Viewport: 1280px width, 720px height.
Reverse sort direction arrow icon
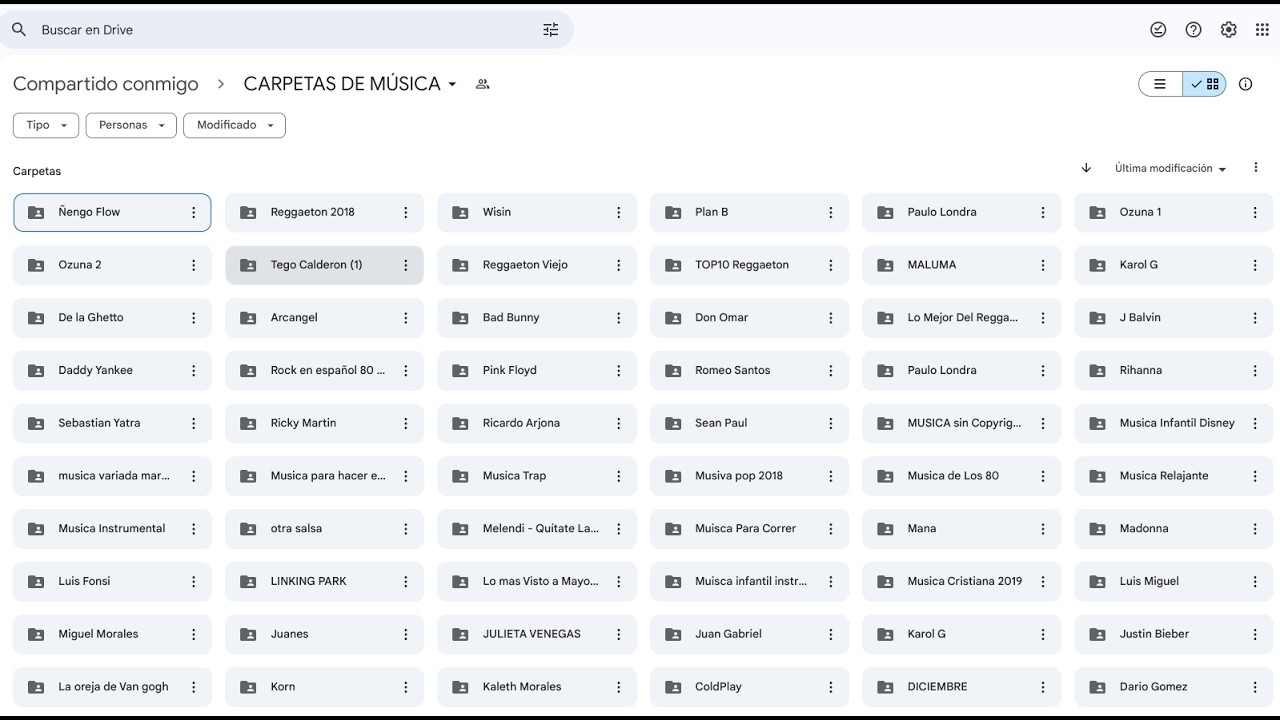pyautogui.click(x=1086, y=168)
